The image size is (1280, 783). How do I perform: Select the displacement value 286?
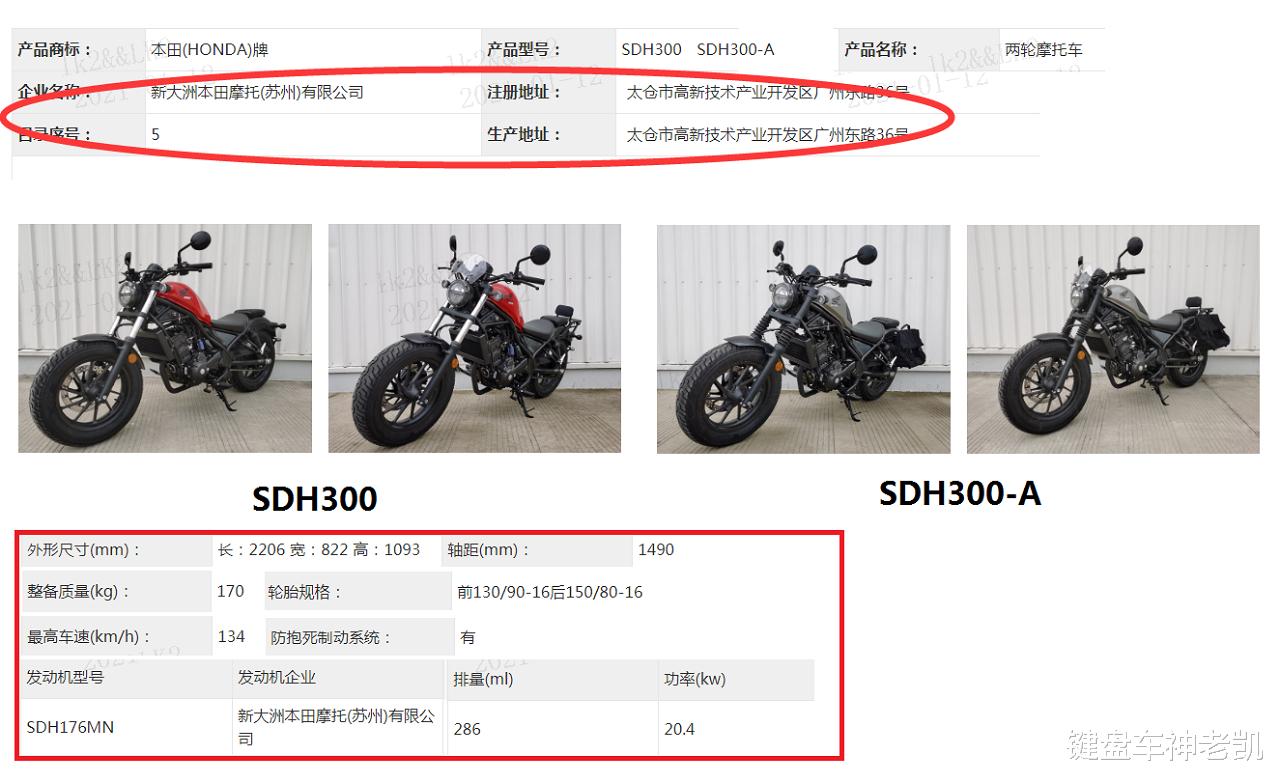point(467,729)
